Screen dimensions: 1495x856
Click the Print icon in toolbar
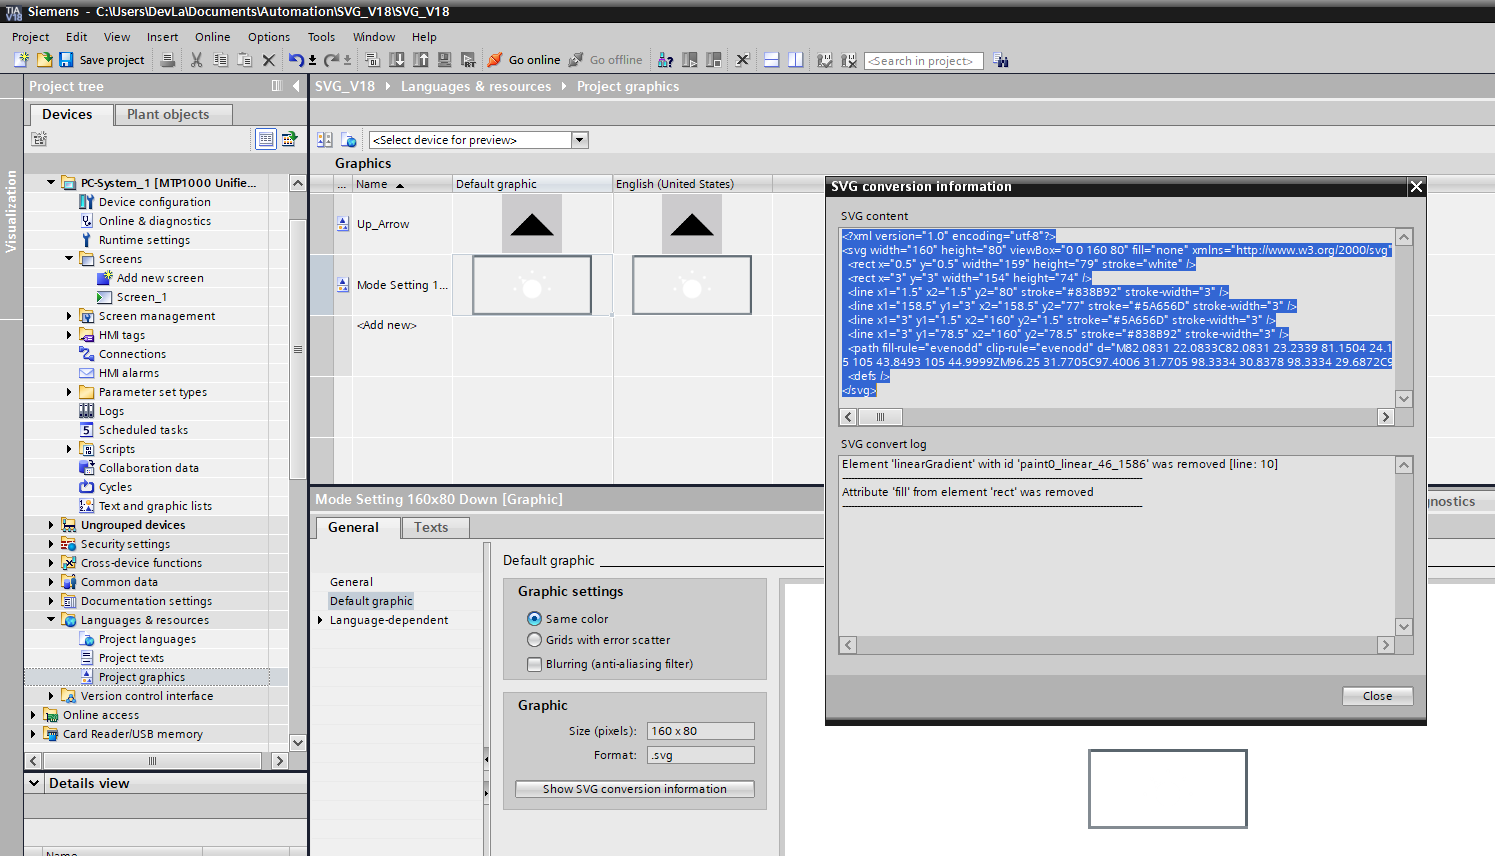pyautogui.click(x=168, y=60)
